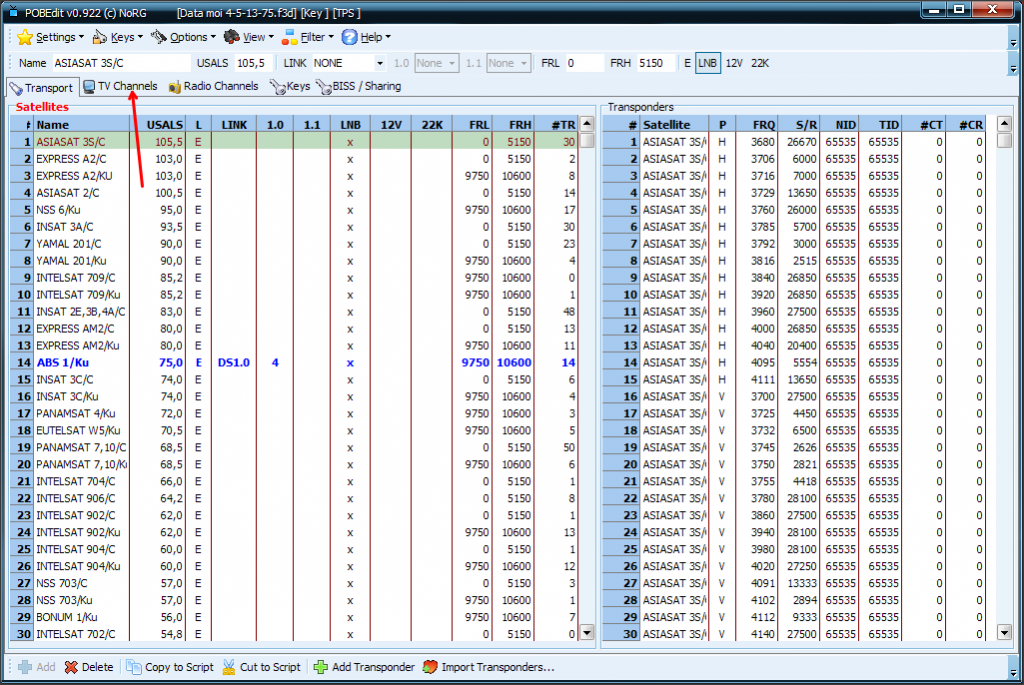Select satellite row EXPRESS A2/KU
Screen dimensions: 1024x685
pos(294,176)
